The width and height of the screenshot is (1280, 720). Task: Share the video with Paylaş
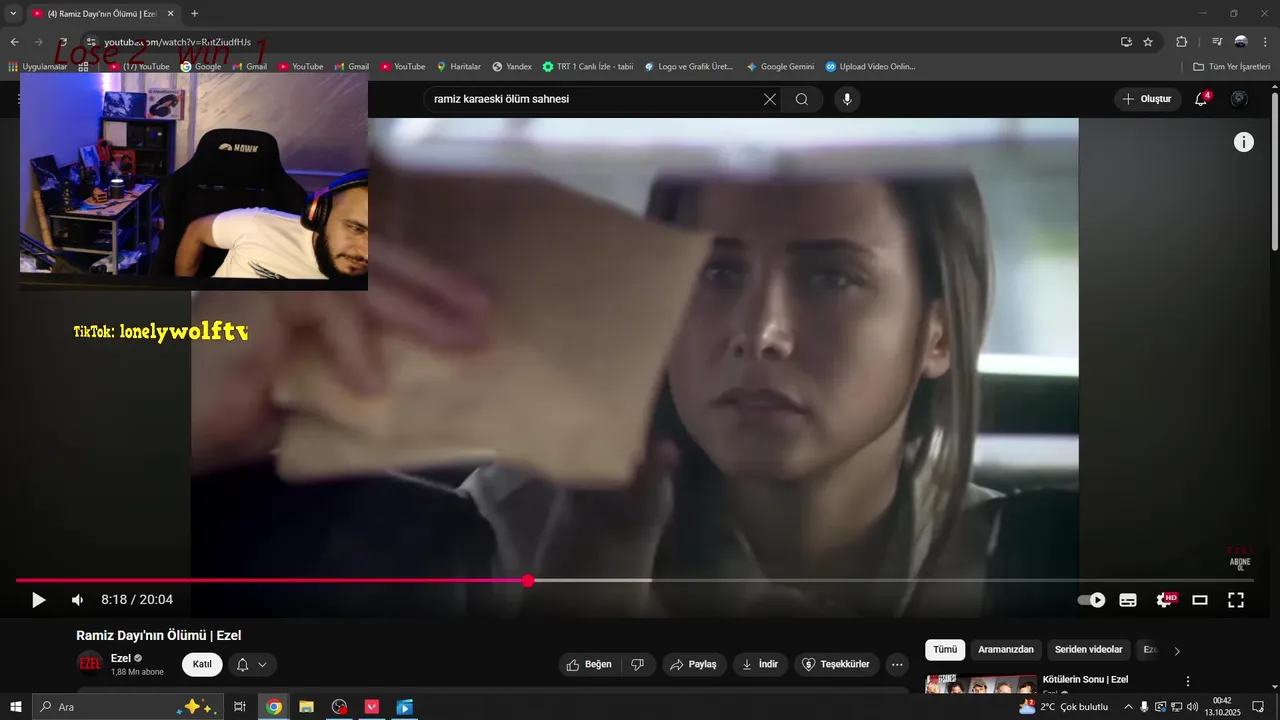[694, 664]
